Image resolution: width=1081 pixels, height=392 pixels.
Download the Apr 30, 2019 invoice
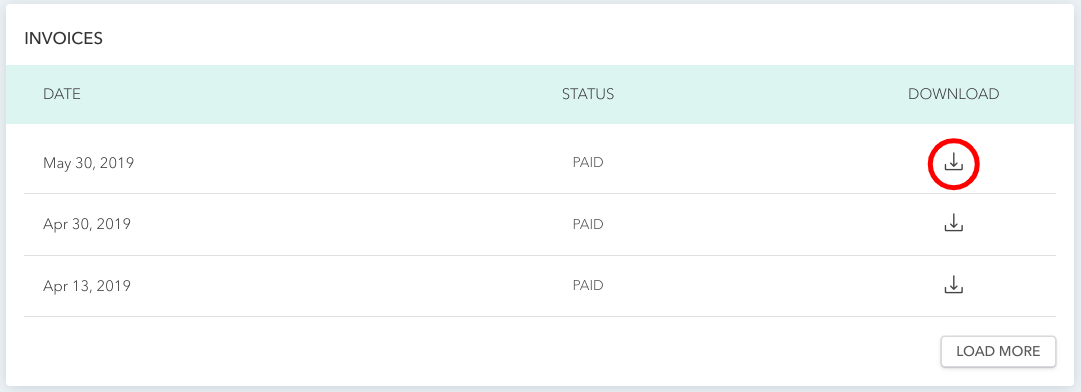[x=953, y=223]
